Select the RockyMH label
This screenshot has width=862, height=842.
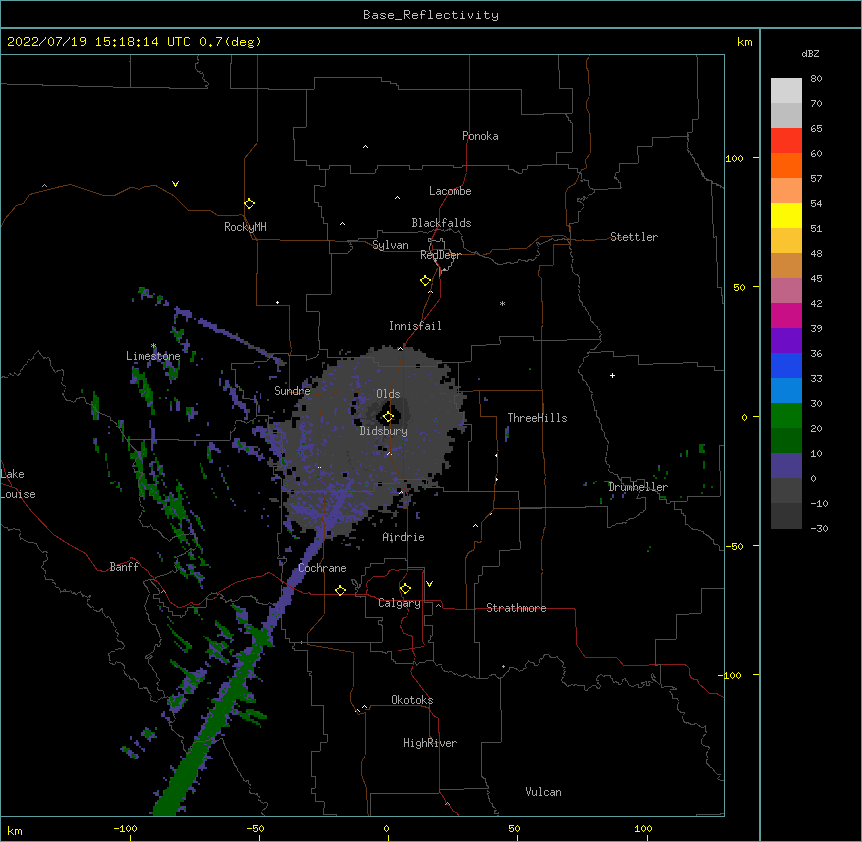coord(245,227)
